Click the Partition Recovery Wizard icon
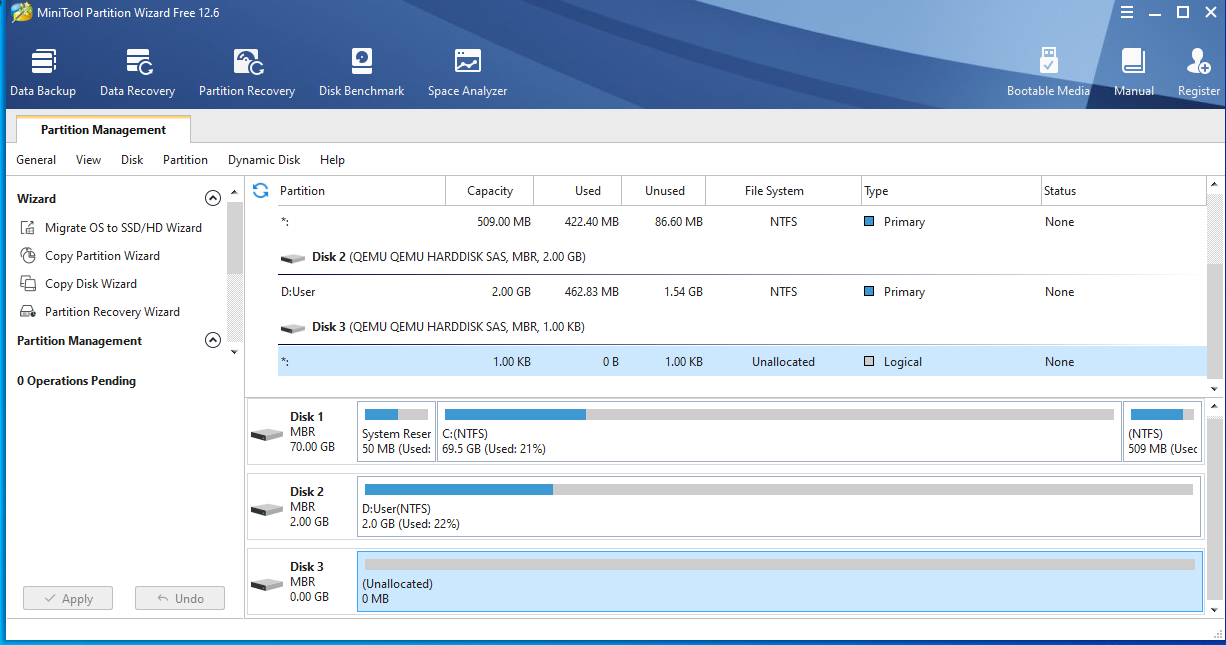 27,312
